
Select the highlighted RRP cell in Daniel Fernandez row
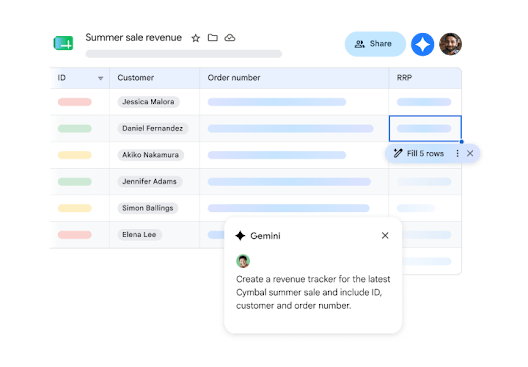click(x=425, y=129)
